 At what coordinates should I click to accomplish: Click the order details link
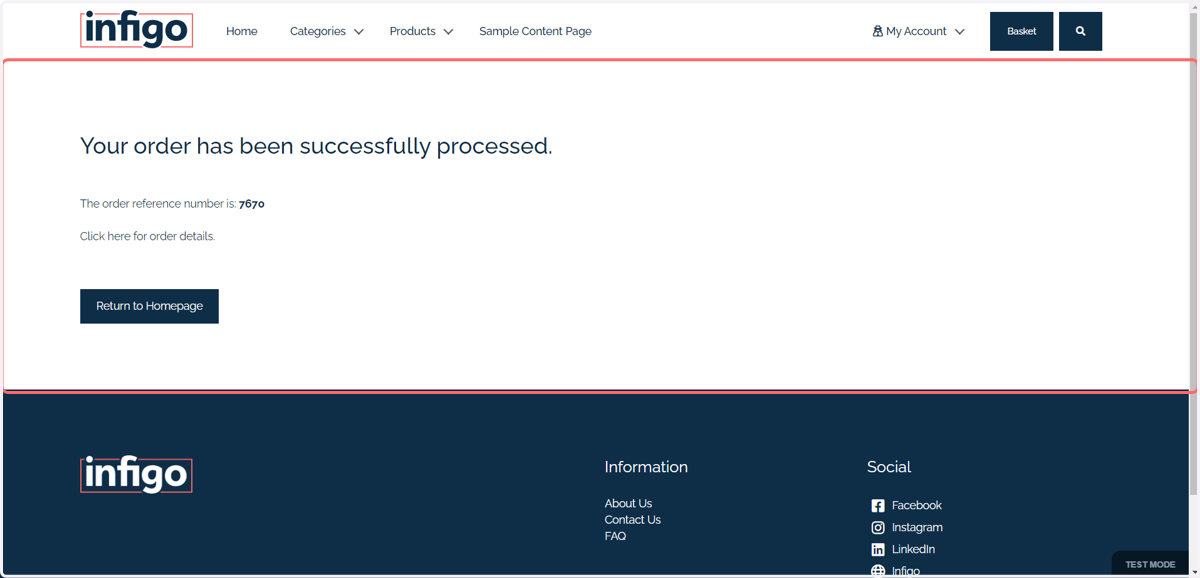coord(147,236)
